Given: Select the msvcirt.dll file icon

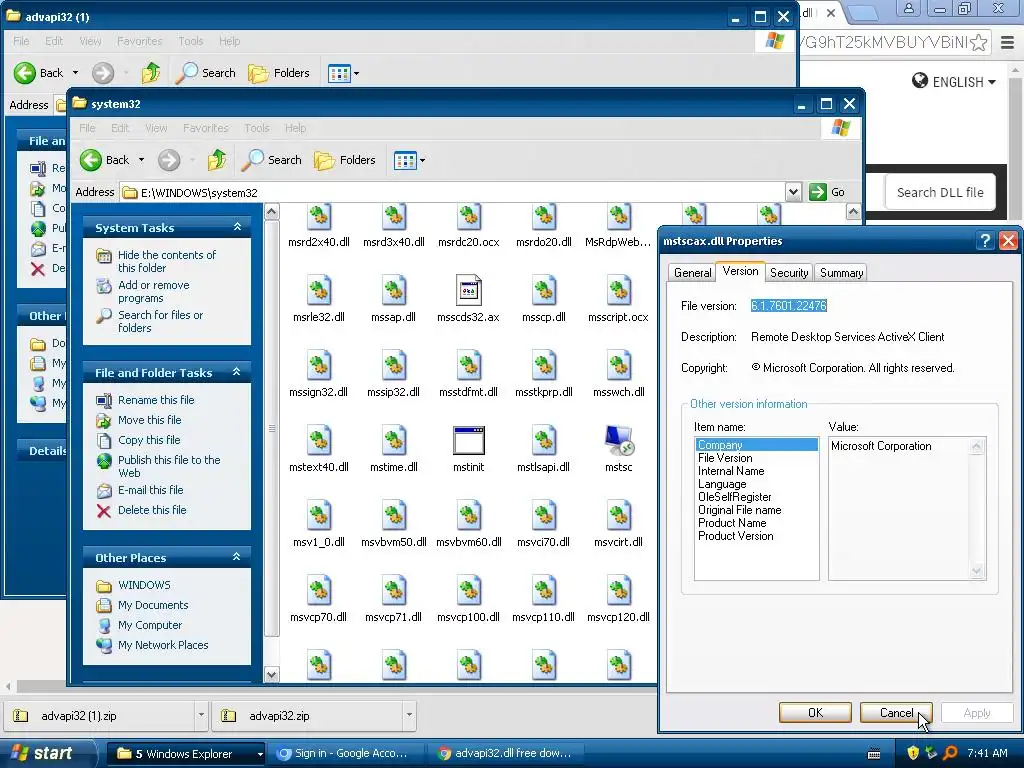Looking at the screenshot, I should point(618,516).
